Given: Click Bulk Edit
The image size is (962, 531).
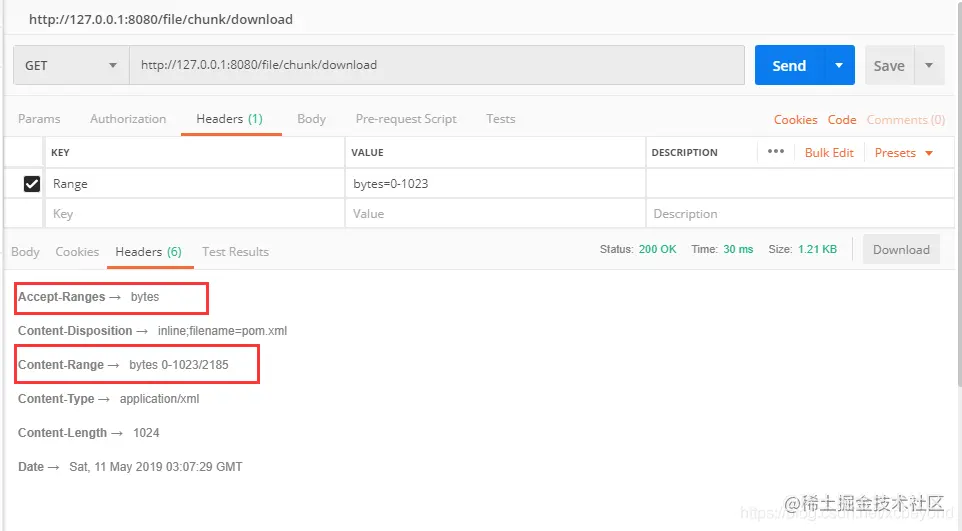Looking at the screenshot, I should (x=829, y=153).
